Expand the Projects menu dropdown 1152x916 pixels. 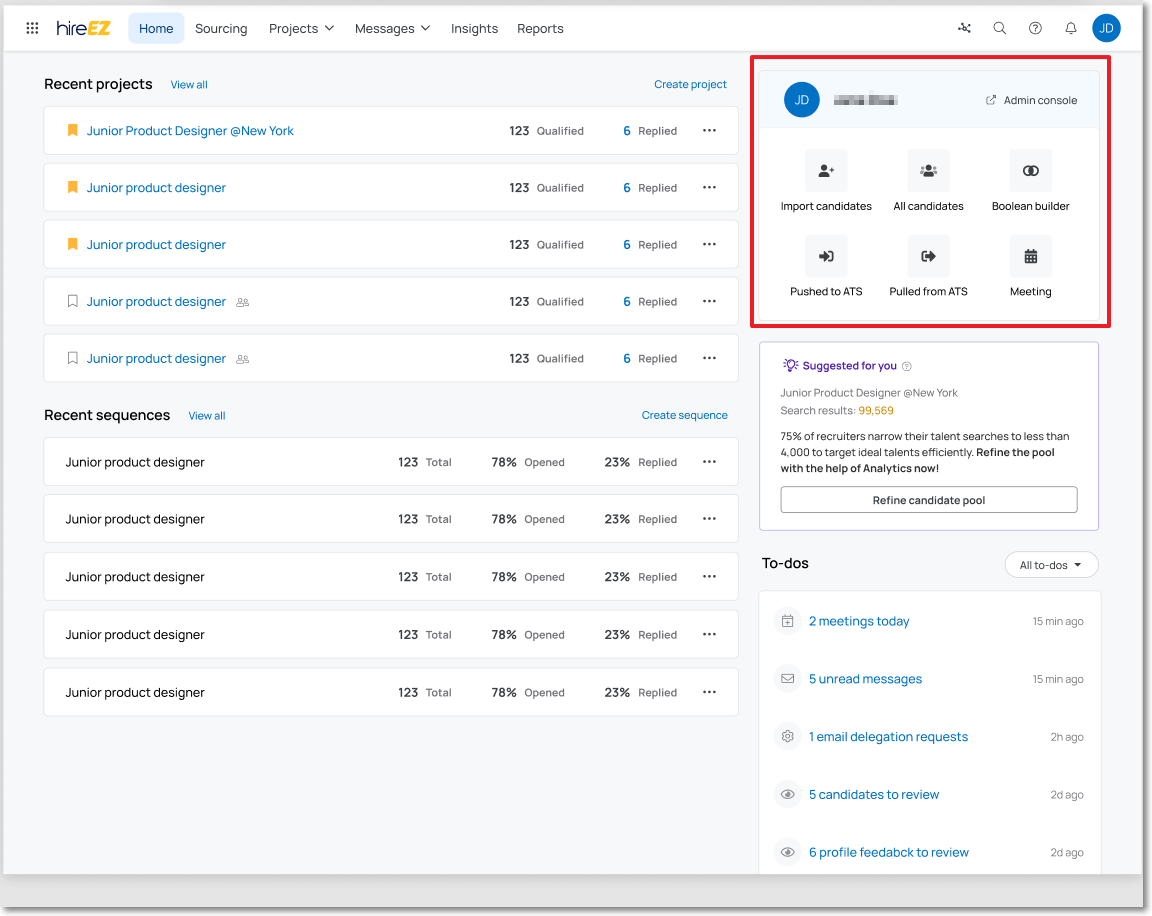pyautogui.click(x=301, y=29)
